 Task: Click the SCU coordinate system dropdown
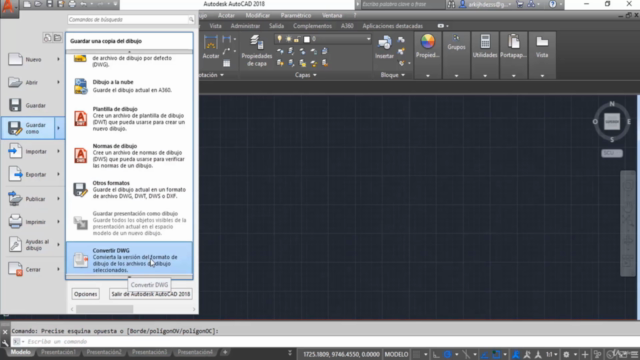click(x=611, y=153)
